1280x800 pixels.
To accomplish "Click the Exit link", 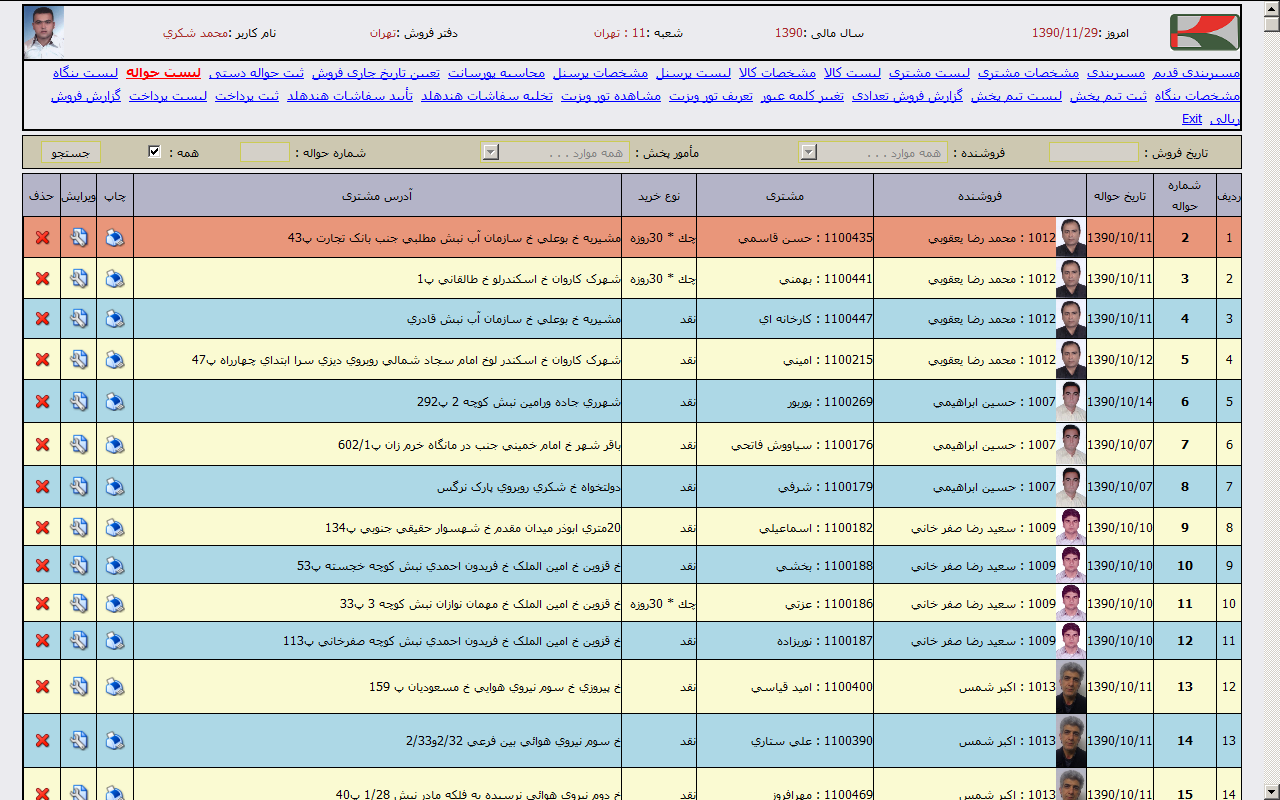I will 1191,119.
